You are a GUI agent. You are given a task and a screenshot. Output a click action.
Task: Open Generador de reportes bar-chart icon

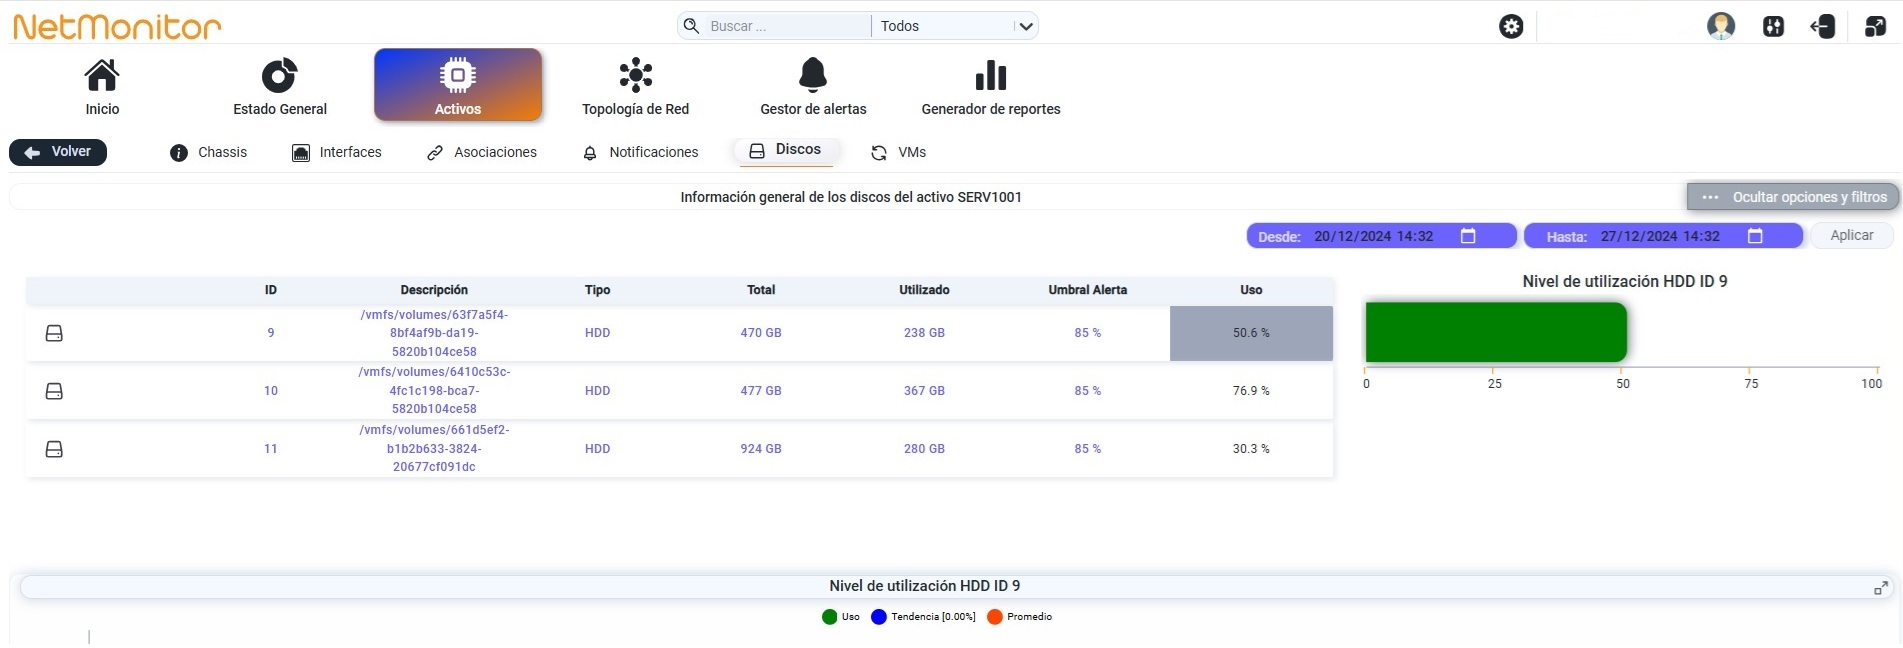(991, 75)
